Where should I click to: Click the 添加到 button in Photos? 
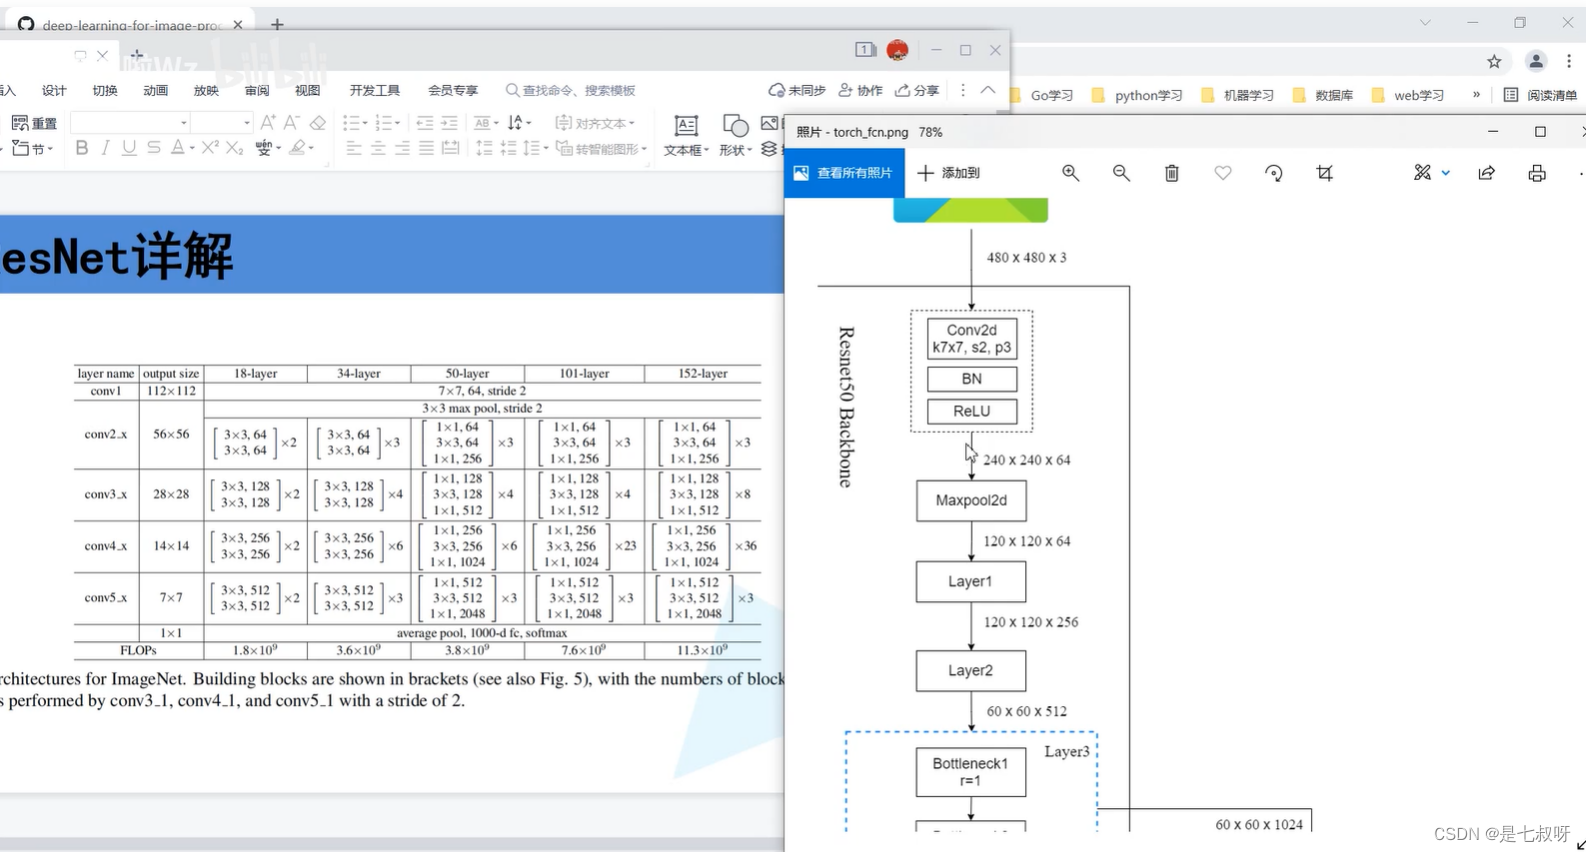point(949,173)
